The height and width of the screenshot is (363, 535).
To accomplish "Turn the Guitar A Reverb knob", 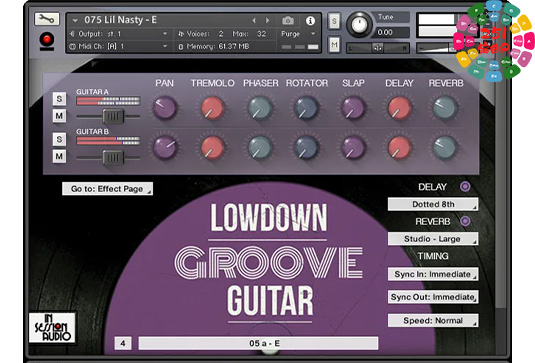I will (x=445, y=108).
